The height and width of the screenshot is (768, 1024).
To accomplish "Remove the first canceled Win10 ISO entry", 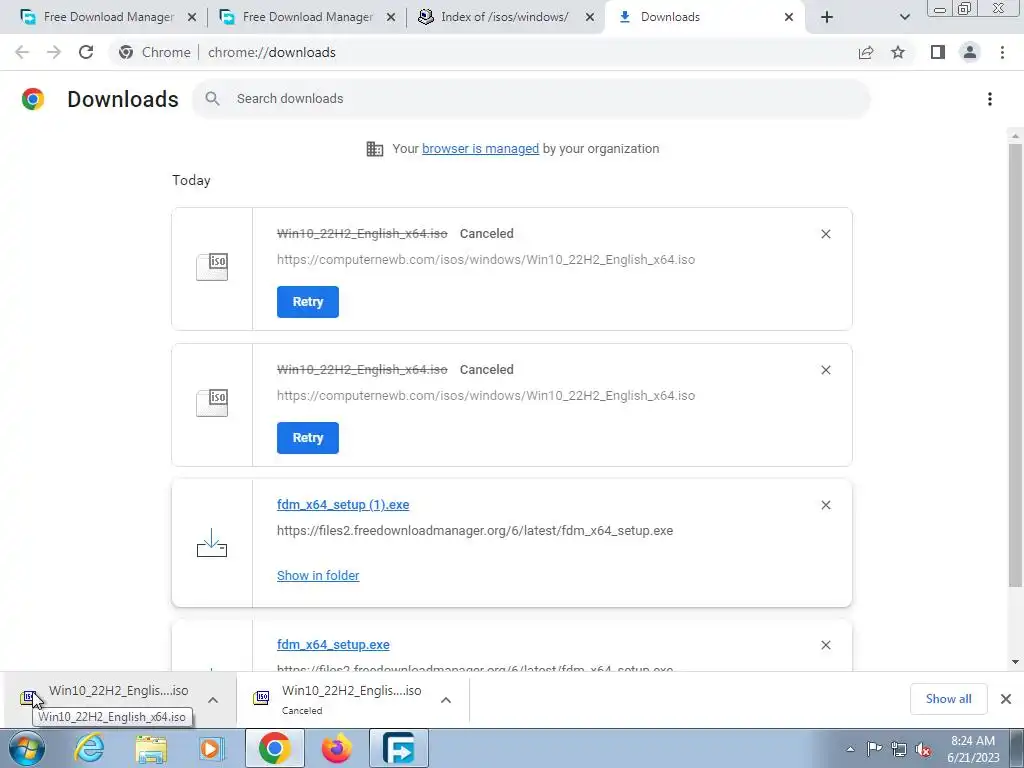I will pos(825,234).
